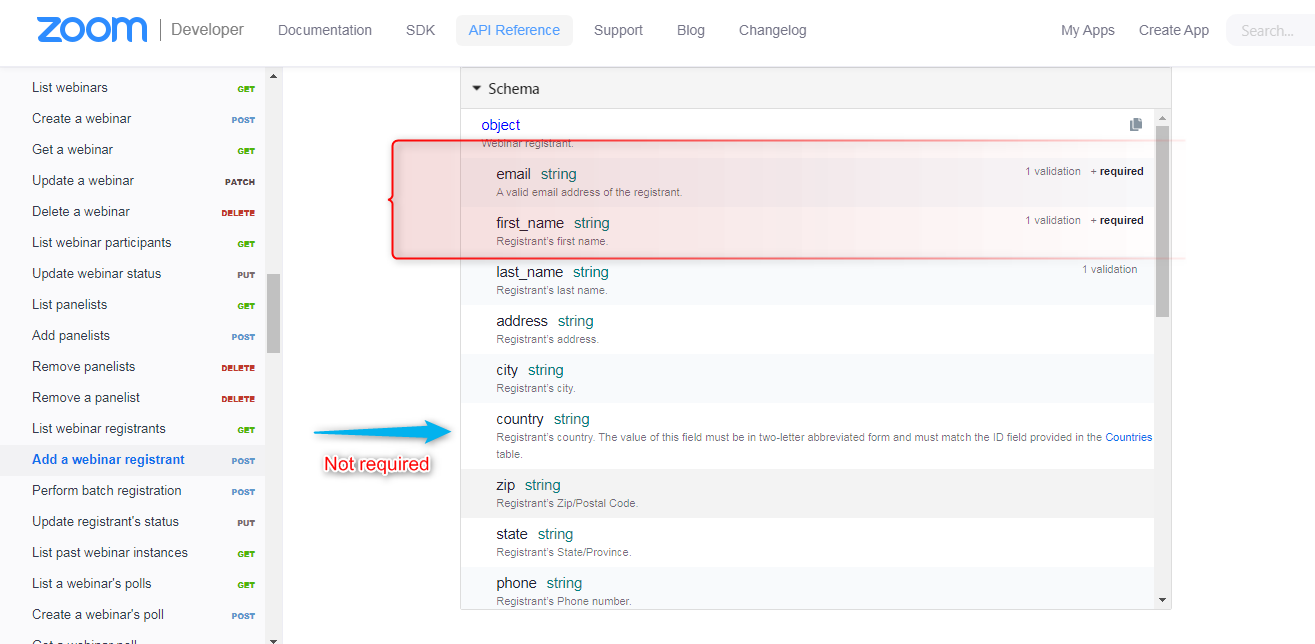Open My Apps
The height and width of the screenshot is (644, 1315).
(1088, 30)
